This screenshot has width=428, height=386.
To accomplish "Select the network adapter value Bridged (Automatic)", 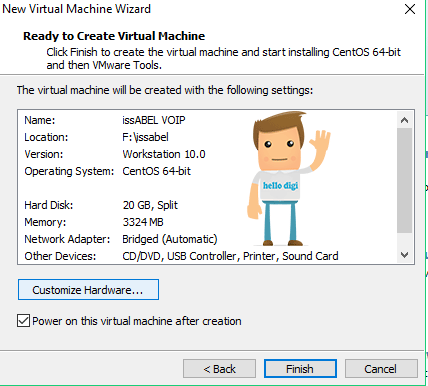I will (170, 239).
